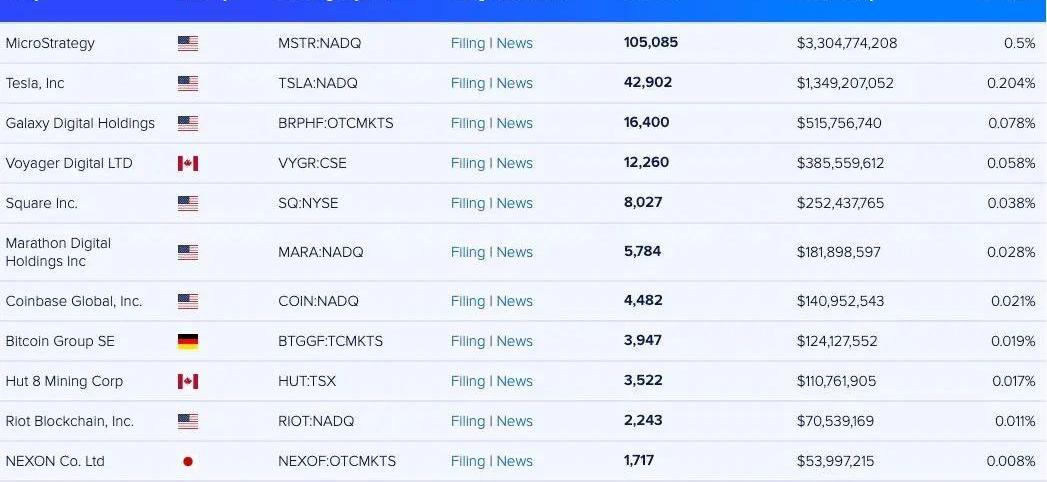
Task: Open Galaxy Digital Holdings Filing link
Action: pos(467,123)
